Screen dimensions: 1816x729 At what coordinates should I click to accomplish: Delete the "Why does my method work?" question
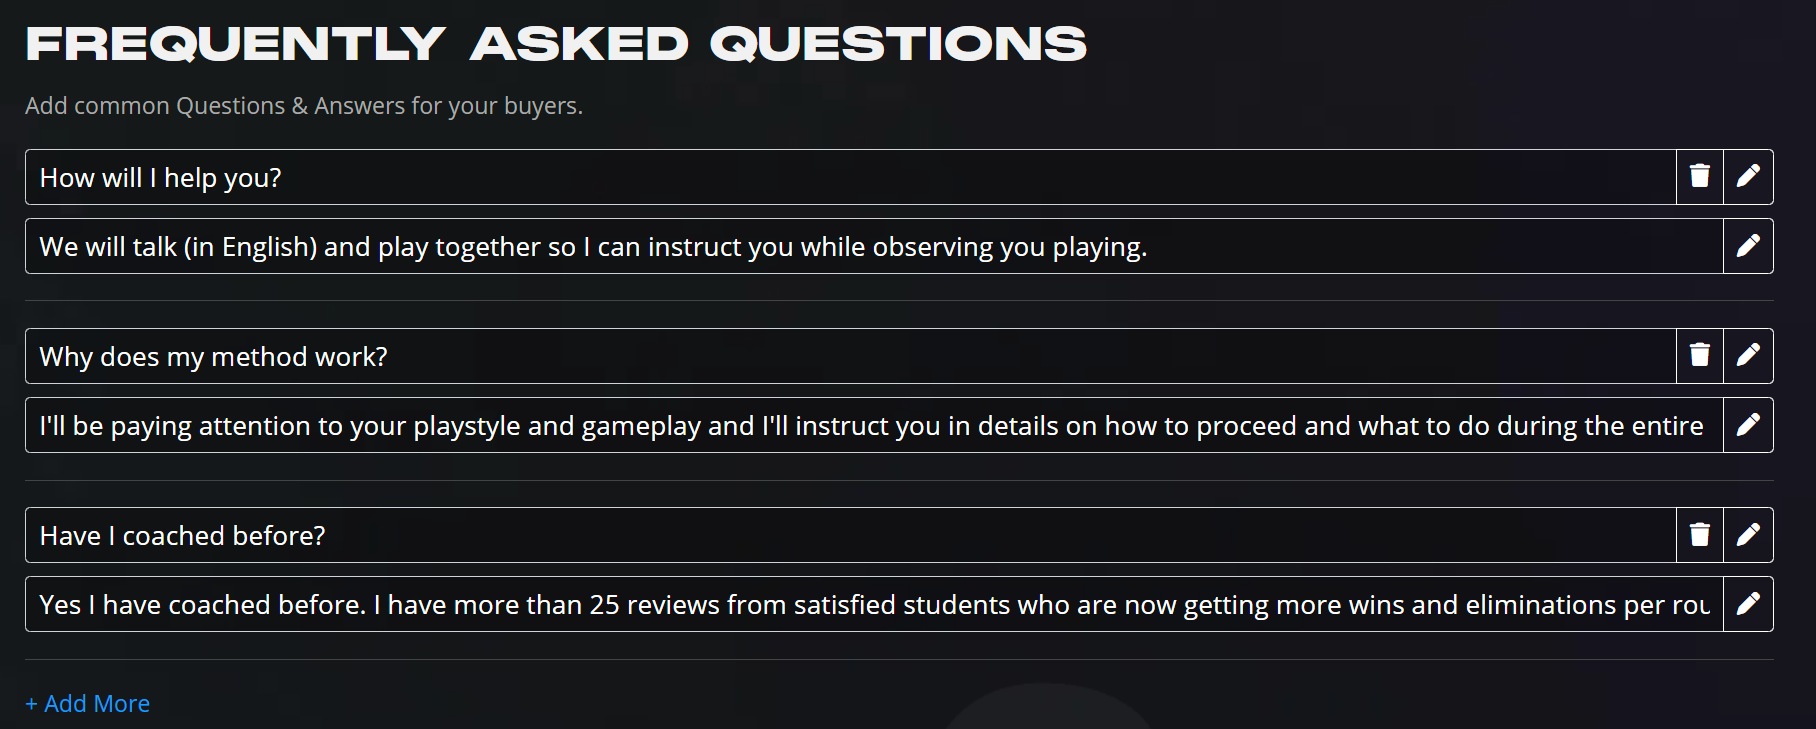[x=1699, y=356]
